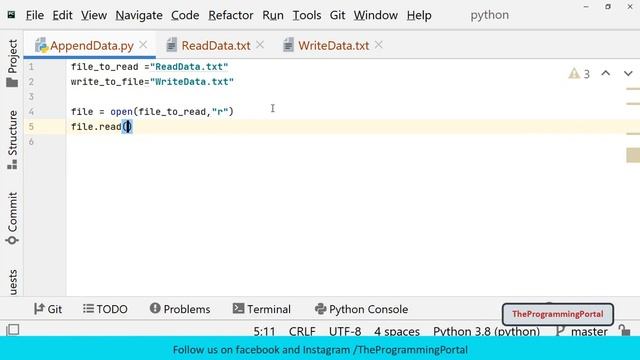The height and width of the screenshot is (360, 640).
Task: Click the open function call on line 4
Action: tap(121, 111)
